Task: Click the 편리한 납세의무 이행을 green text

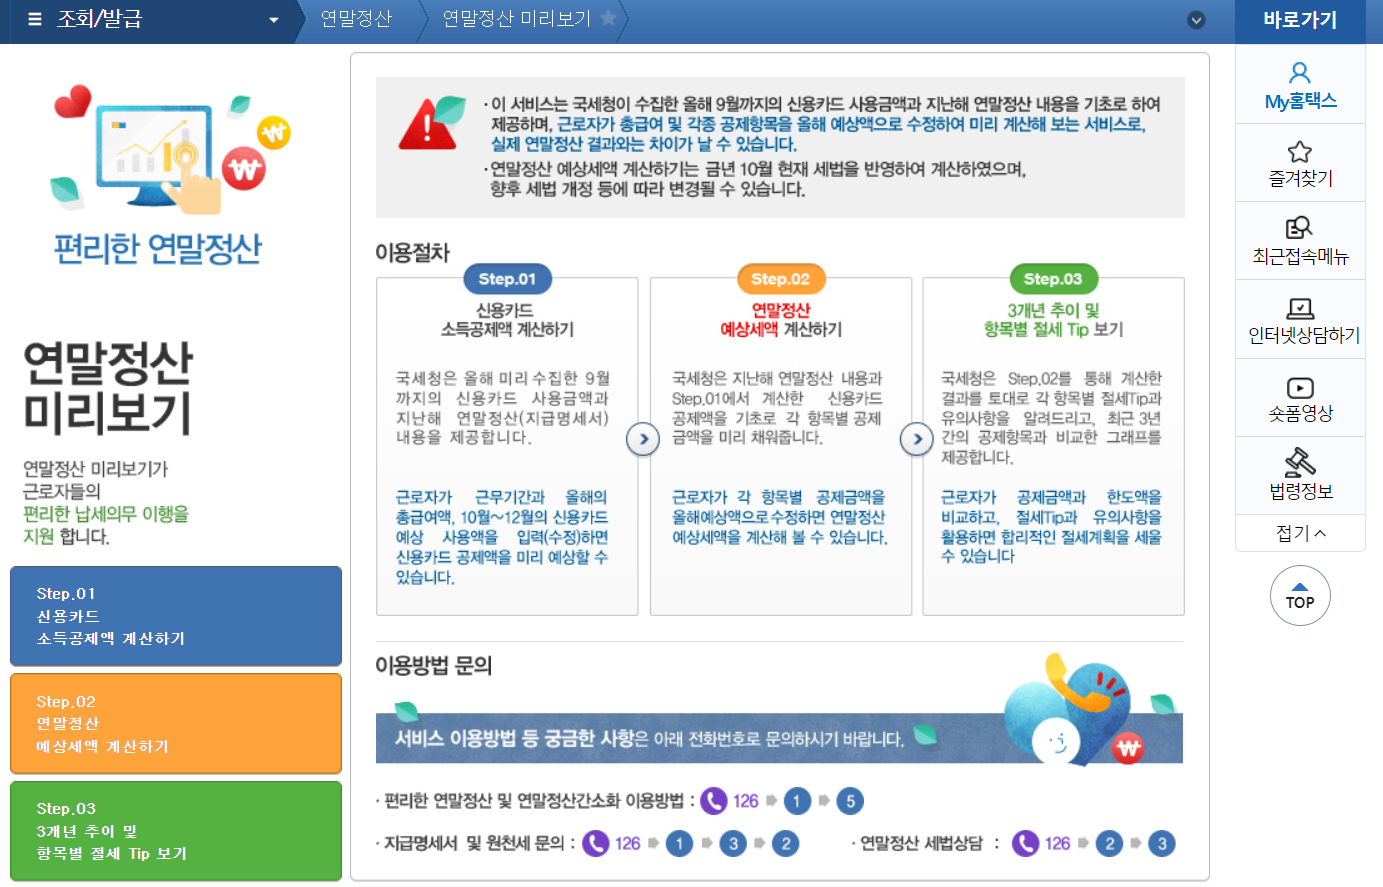Action: 106,514
